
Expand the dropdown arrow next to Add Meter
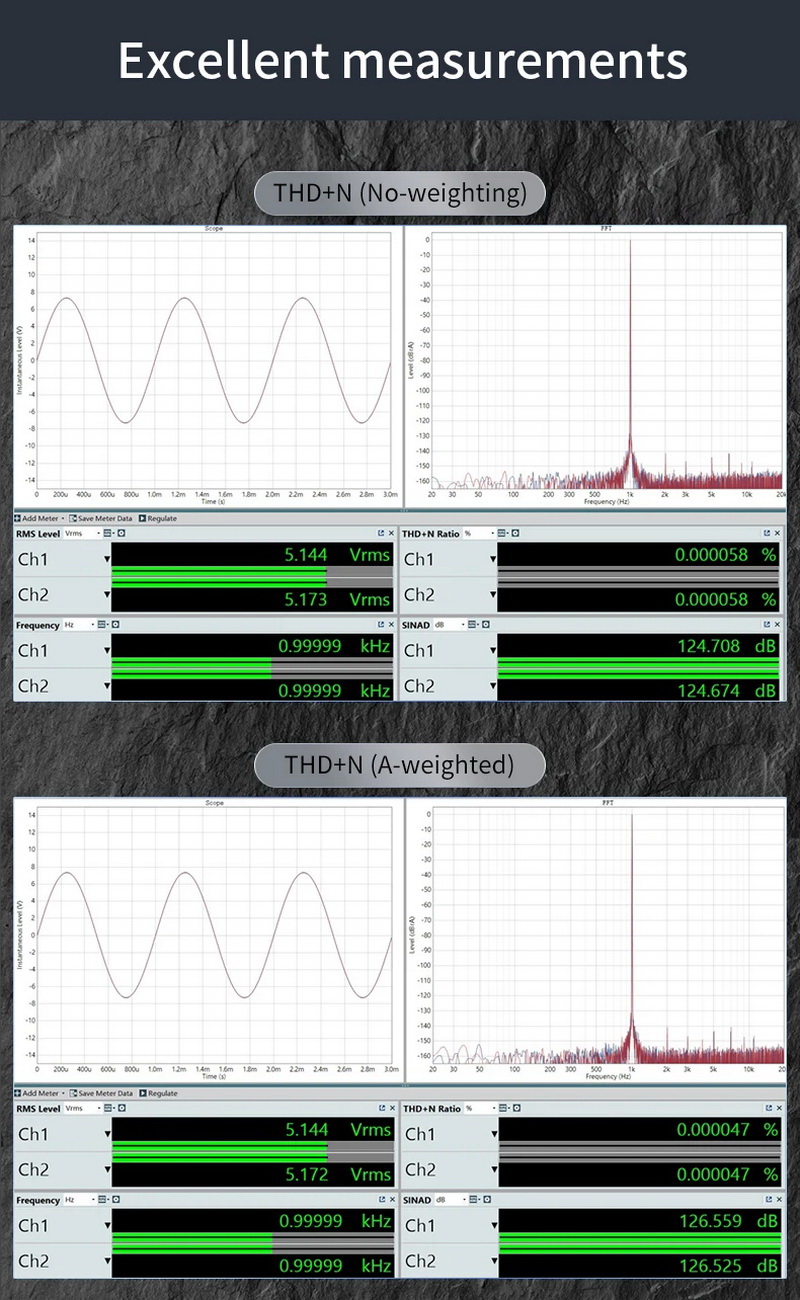(x=62, y=519)
